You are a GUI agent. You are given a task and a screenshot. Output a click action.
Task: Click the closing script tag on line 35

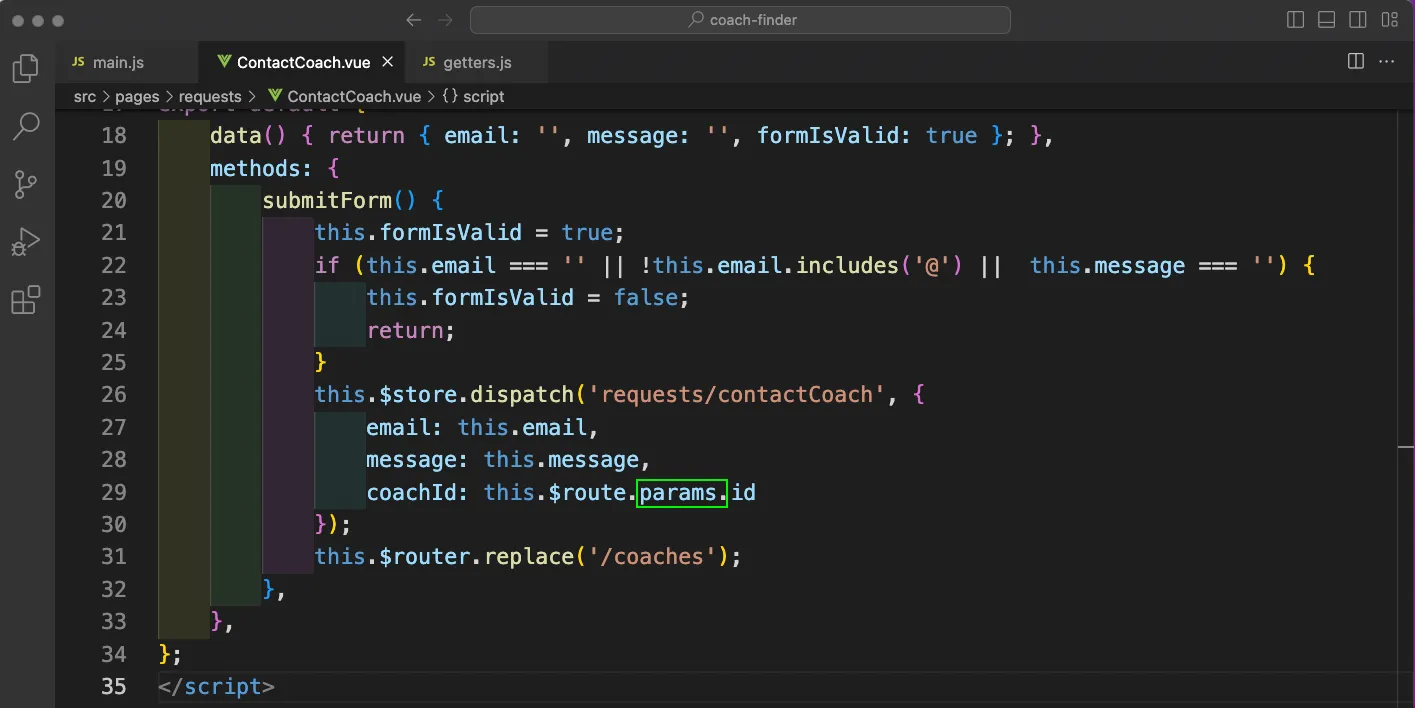click(216, 687)
